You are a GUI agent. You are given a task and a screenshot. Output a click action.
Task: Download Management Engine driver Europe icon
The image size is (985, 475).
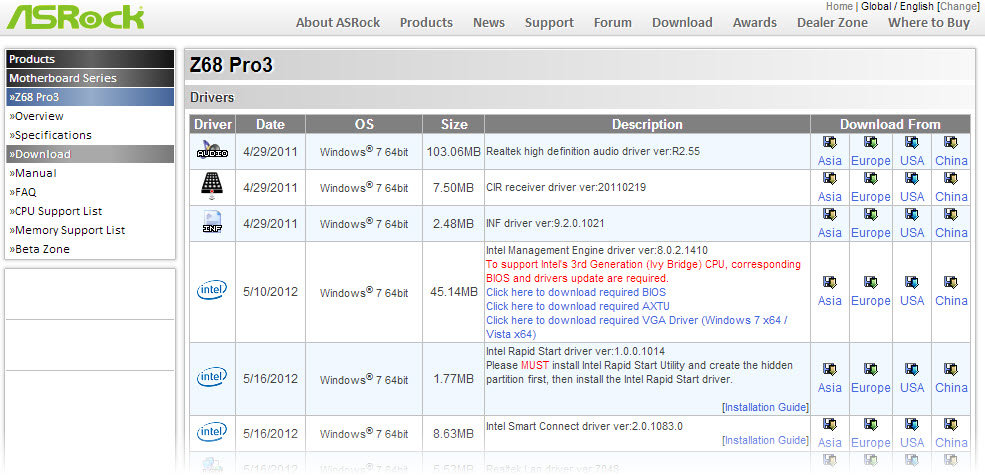coord(871,283)
